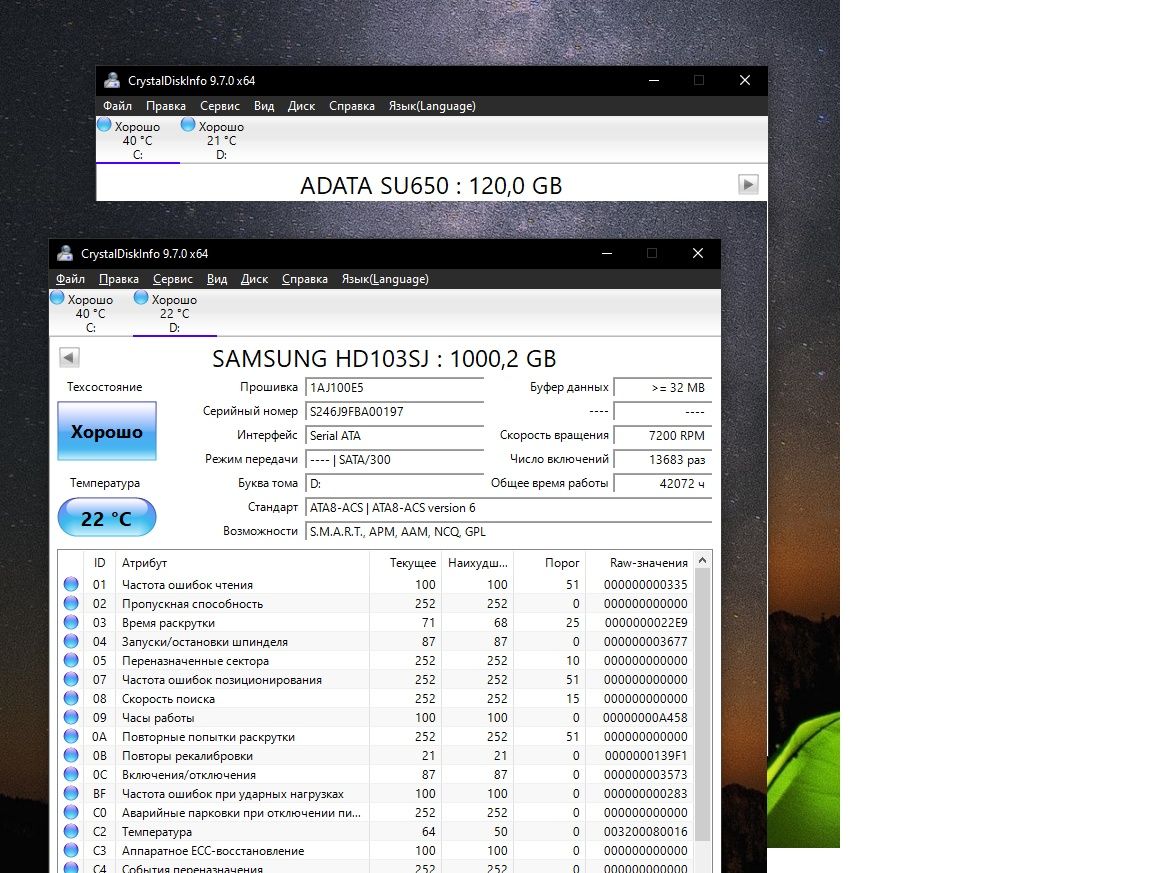
Task: Click scroll up arrow of attribute list
Action: 702,561
